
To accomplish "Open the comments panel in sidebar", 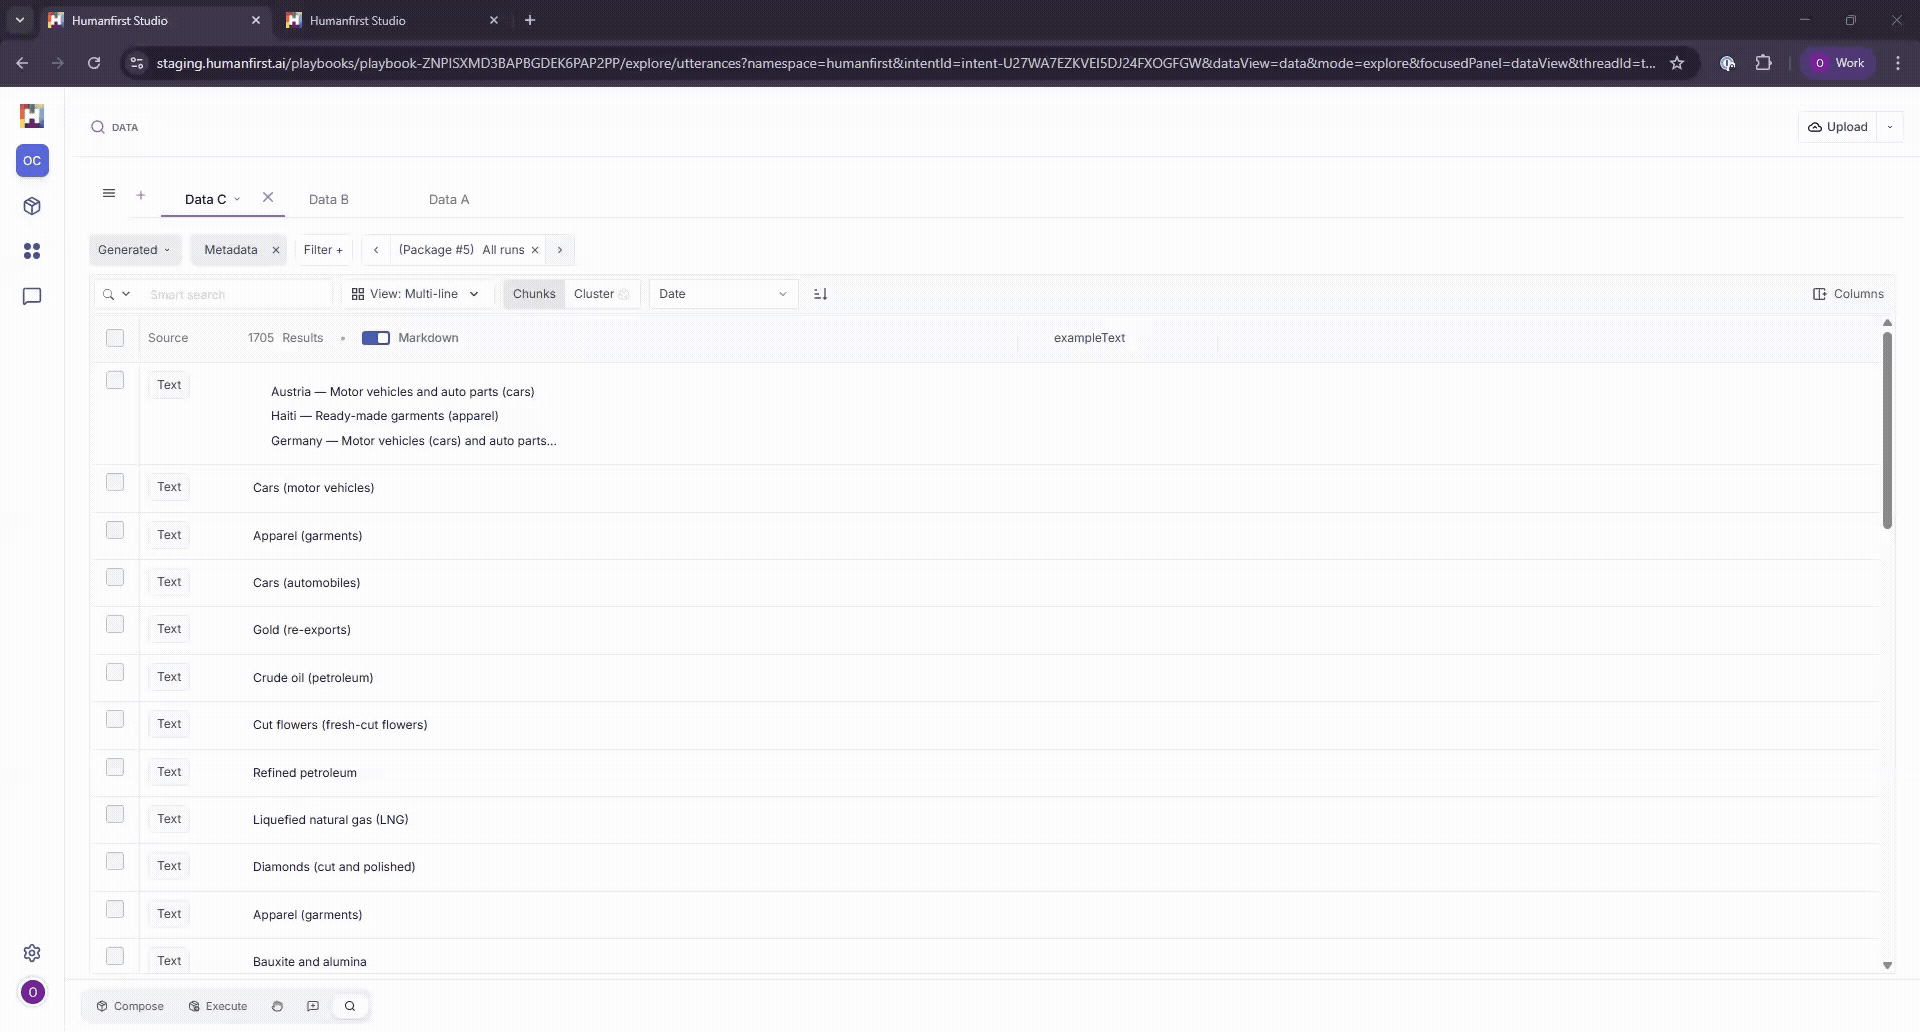I will tap(32, 296).
